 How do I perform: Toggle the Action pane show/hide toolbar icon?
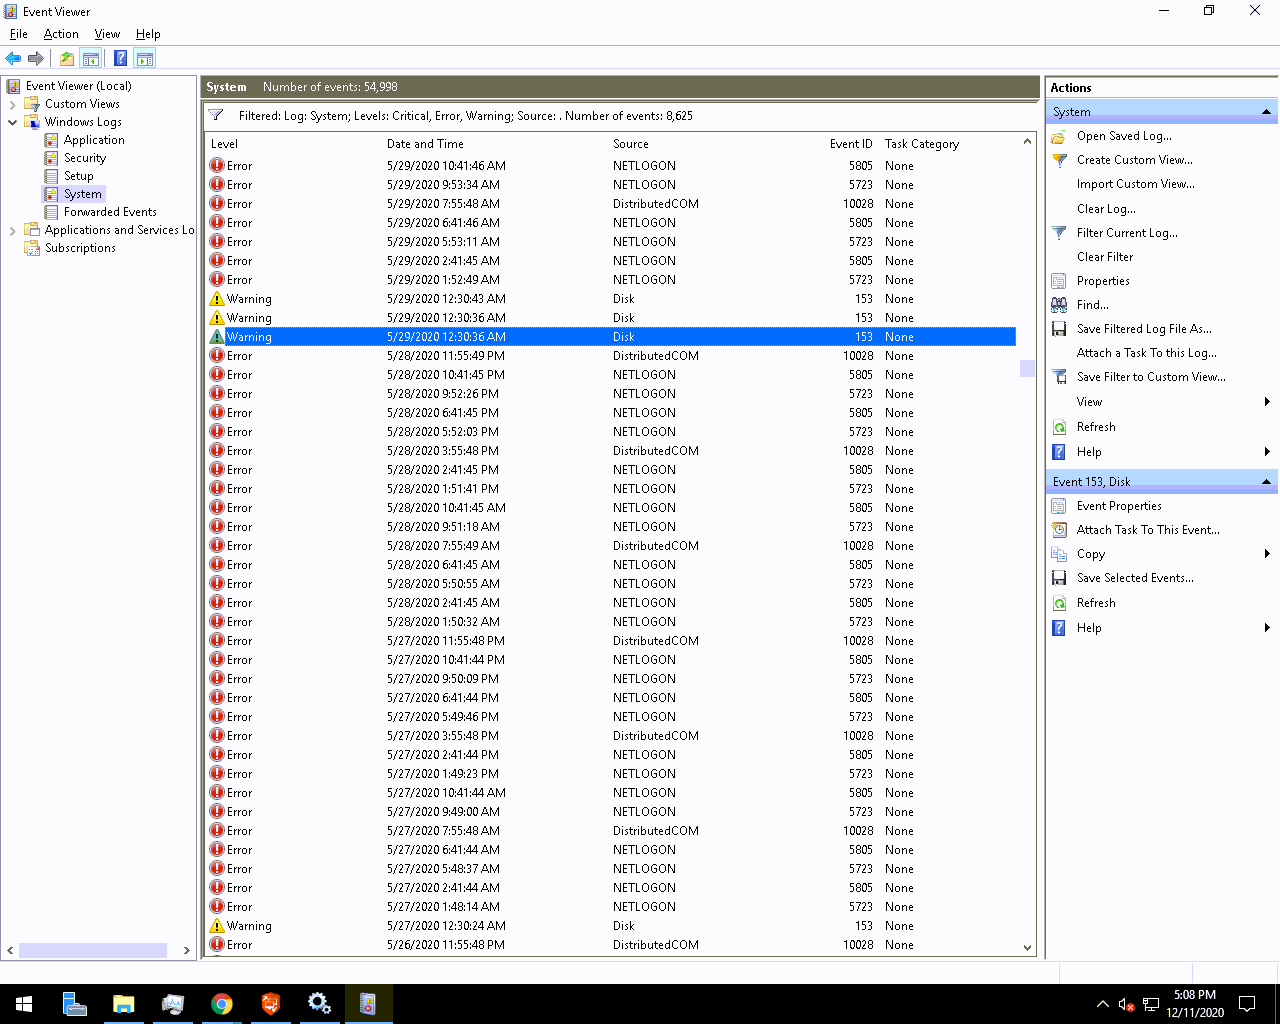point(145,58)
